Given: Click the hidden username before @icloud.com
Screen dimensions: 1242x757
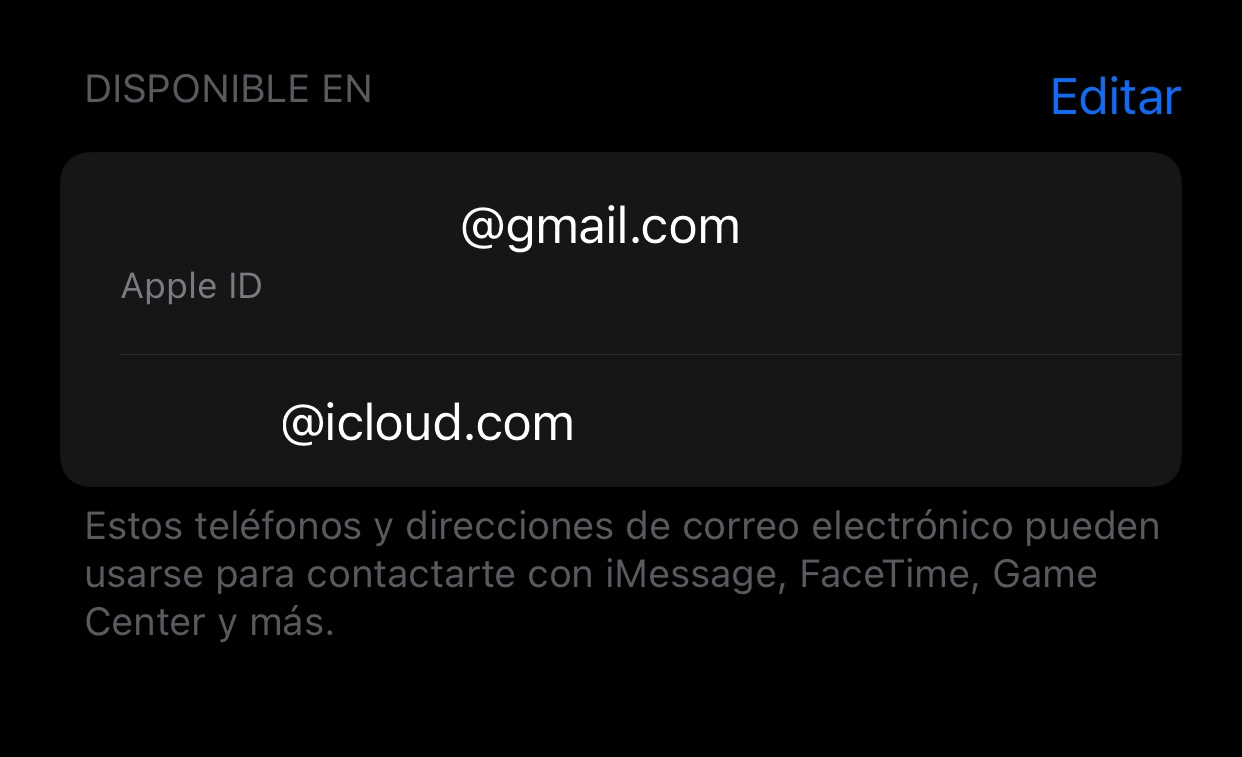Looking at the screenshot, I should click(x=201, y=423).
